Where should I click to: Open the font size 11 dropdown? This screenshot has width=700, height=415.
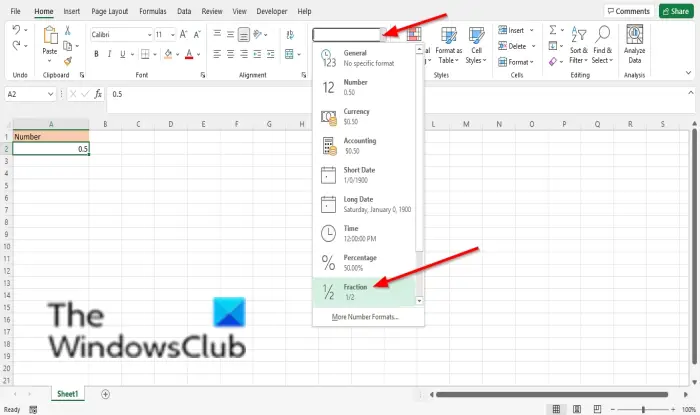(x=173, y=35)
